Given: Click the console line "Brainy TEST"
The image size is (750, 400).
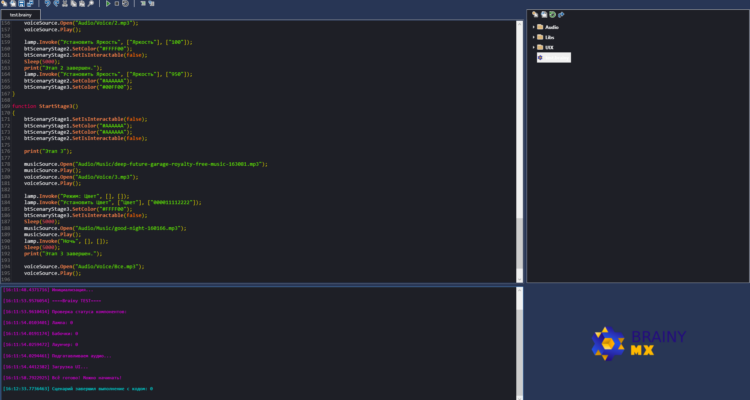Looking at the screenshot, I should click(x=52, y=301).
